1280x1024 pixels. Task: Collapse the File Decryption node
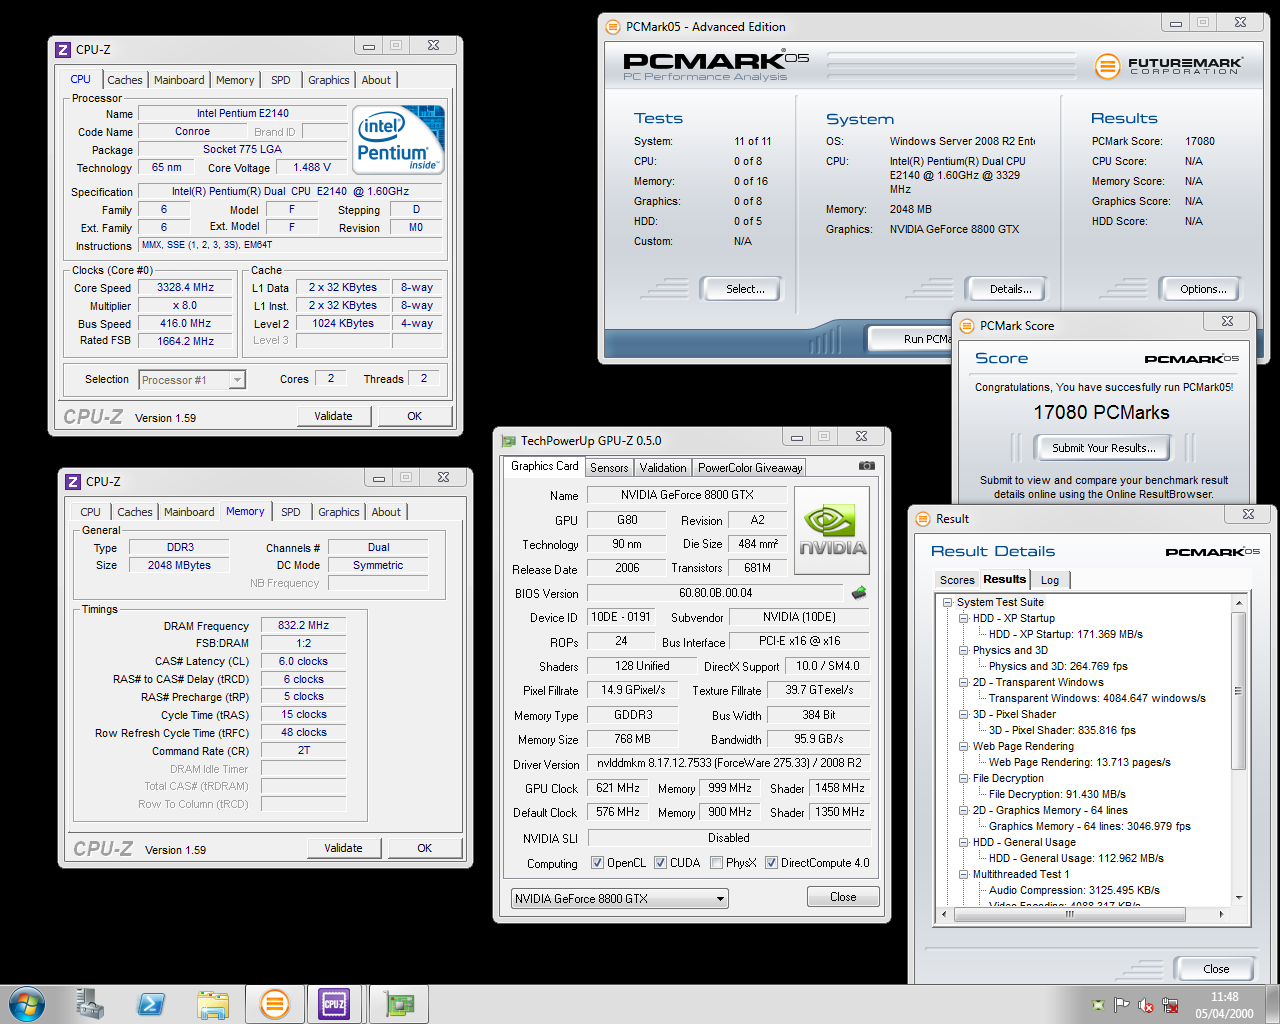pyautogui.click(x=963, y=778)
